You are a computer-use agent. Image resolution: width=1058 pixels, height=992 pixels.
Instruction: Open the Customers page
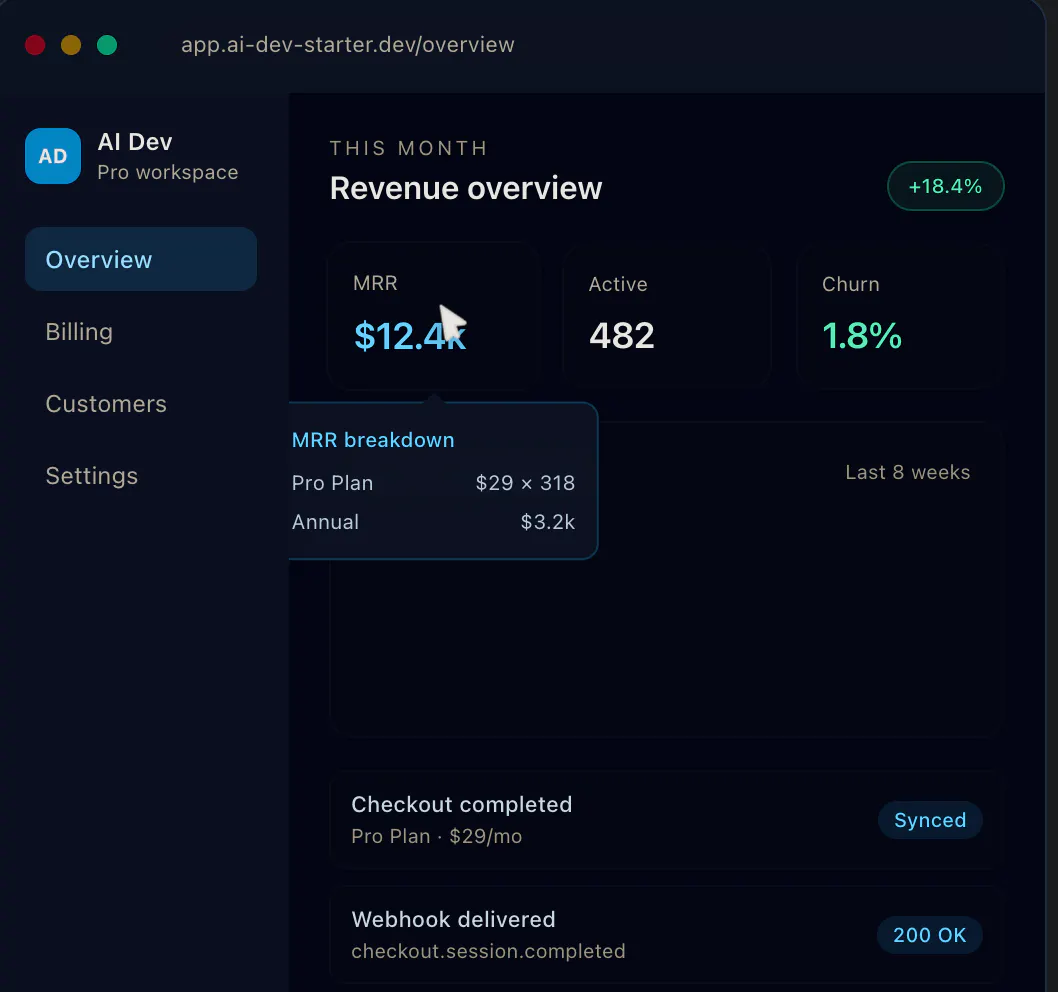pos(106,404)
